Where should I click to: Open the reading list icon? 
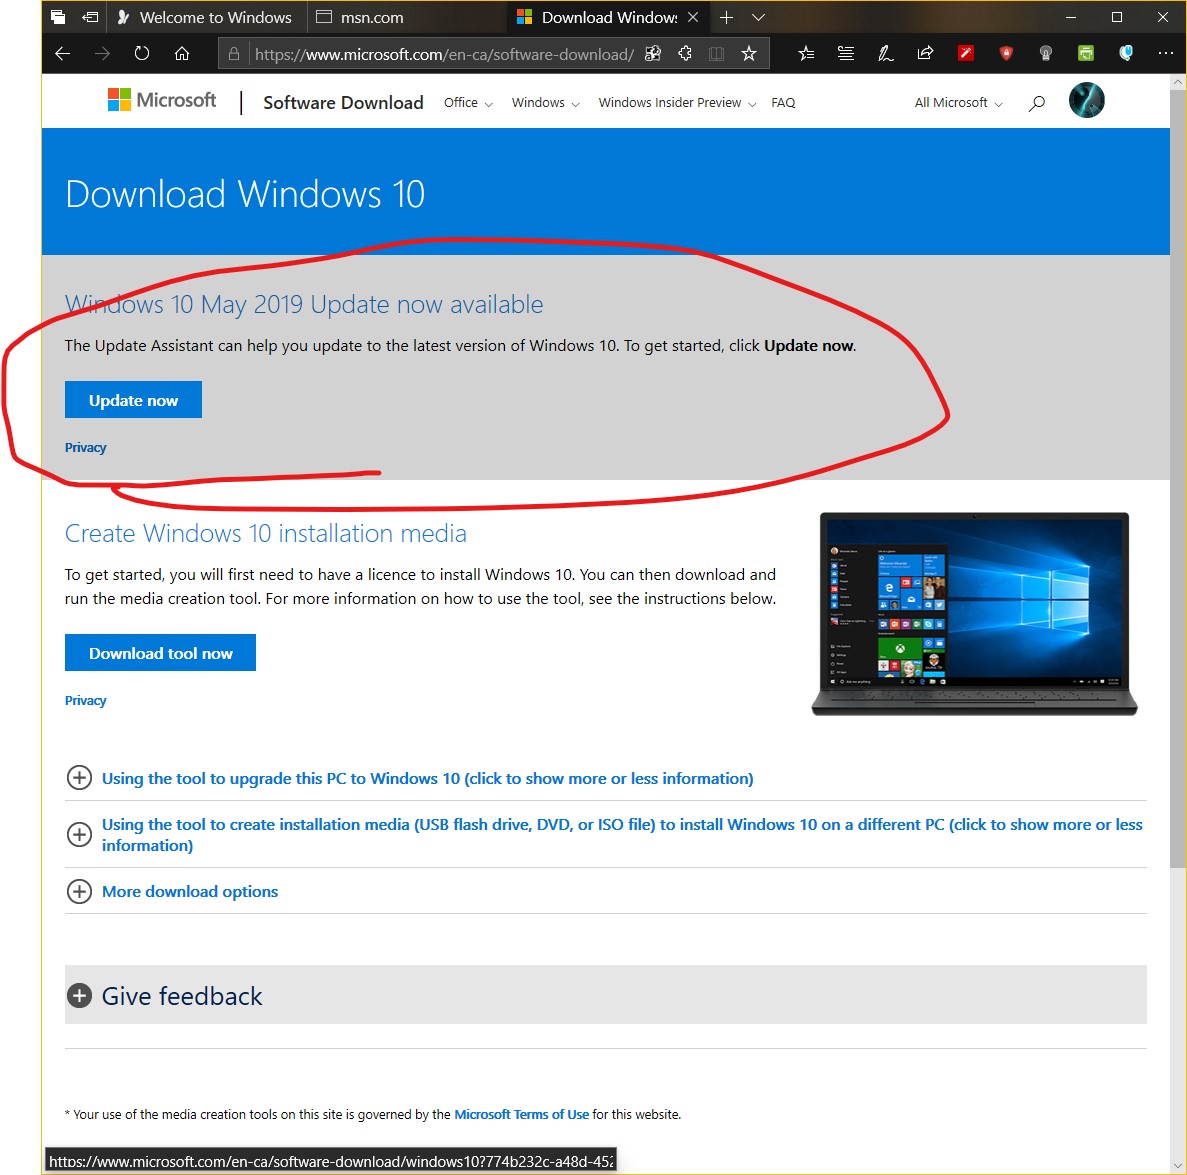(846, 53)
